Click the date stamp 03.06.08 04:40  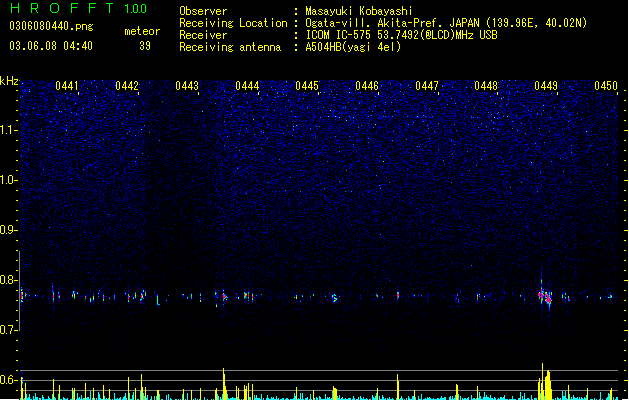[51, 46]
